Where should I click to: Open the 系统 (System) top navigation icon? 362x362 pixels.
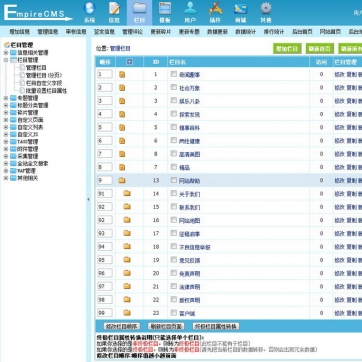pyautogui.click(x=89, y=12)
